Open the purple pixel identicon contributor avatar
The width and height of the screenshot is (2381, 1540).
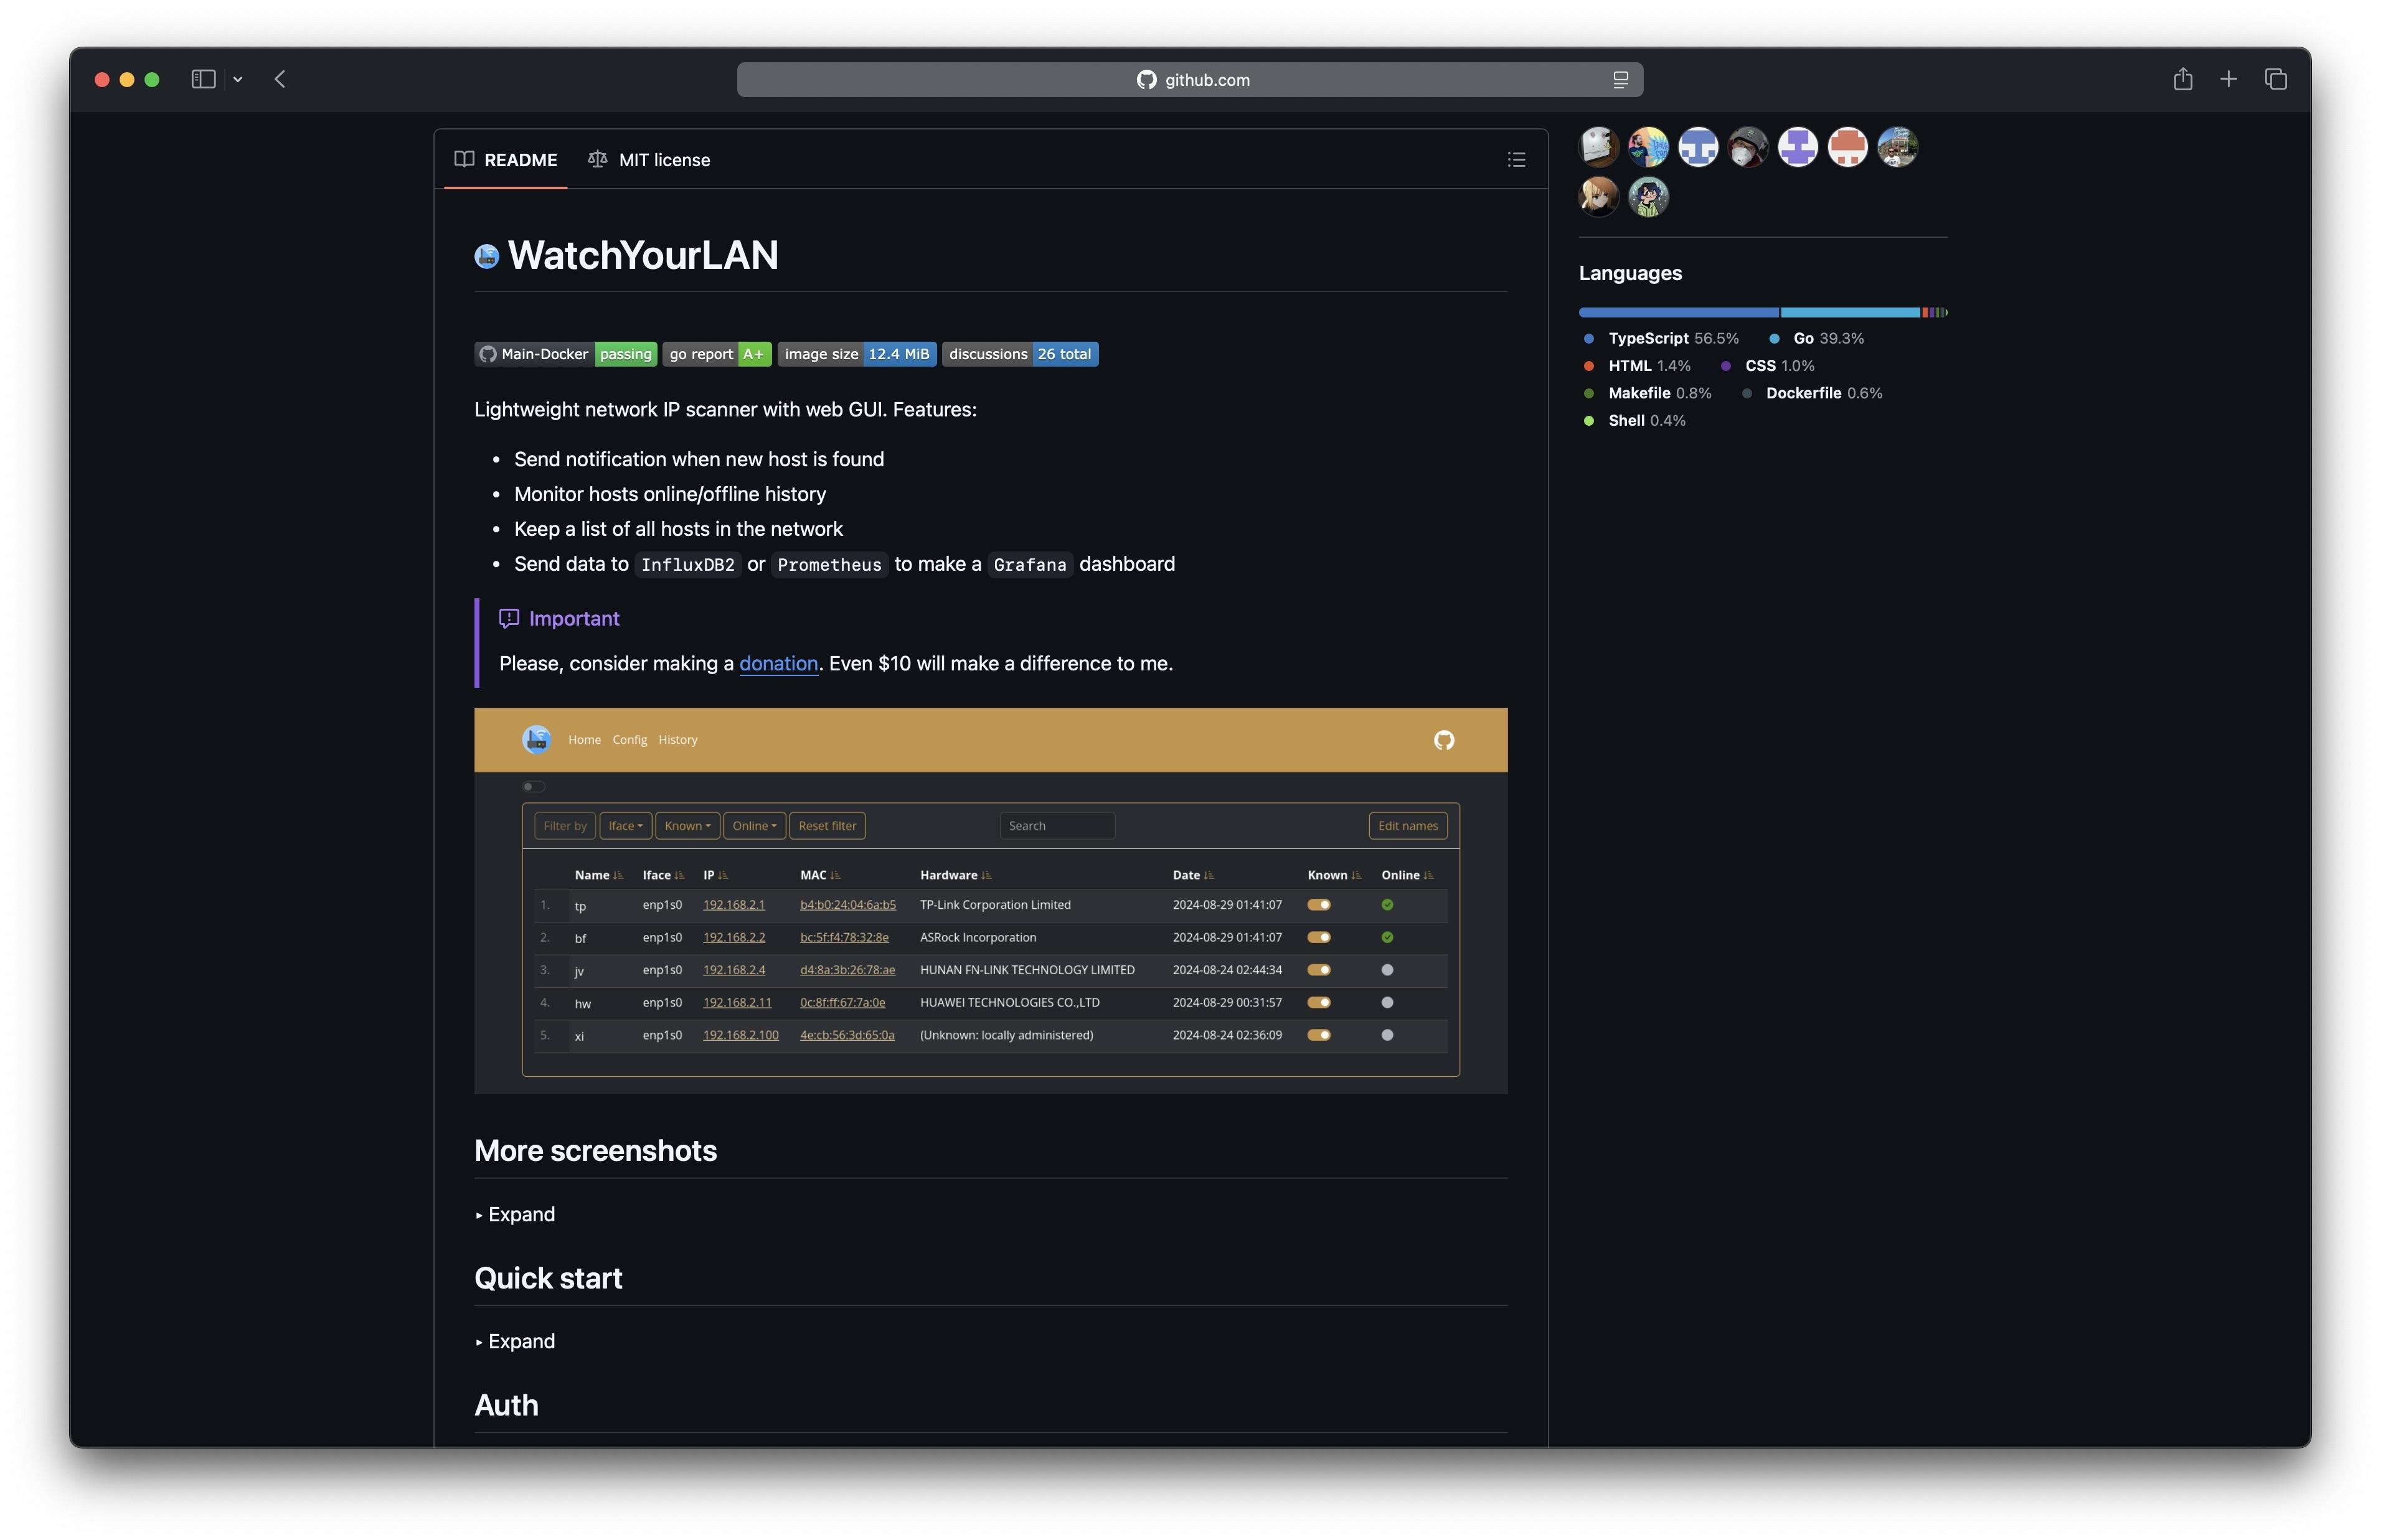coord(1798,147)
